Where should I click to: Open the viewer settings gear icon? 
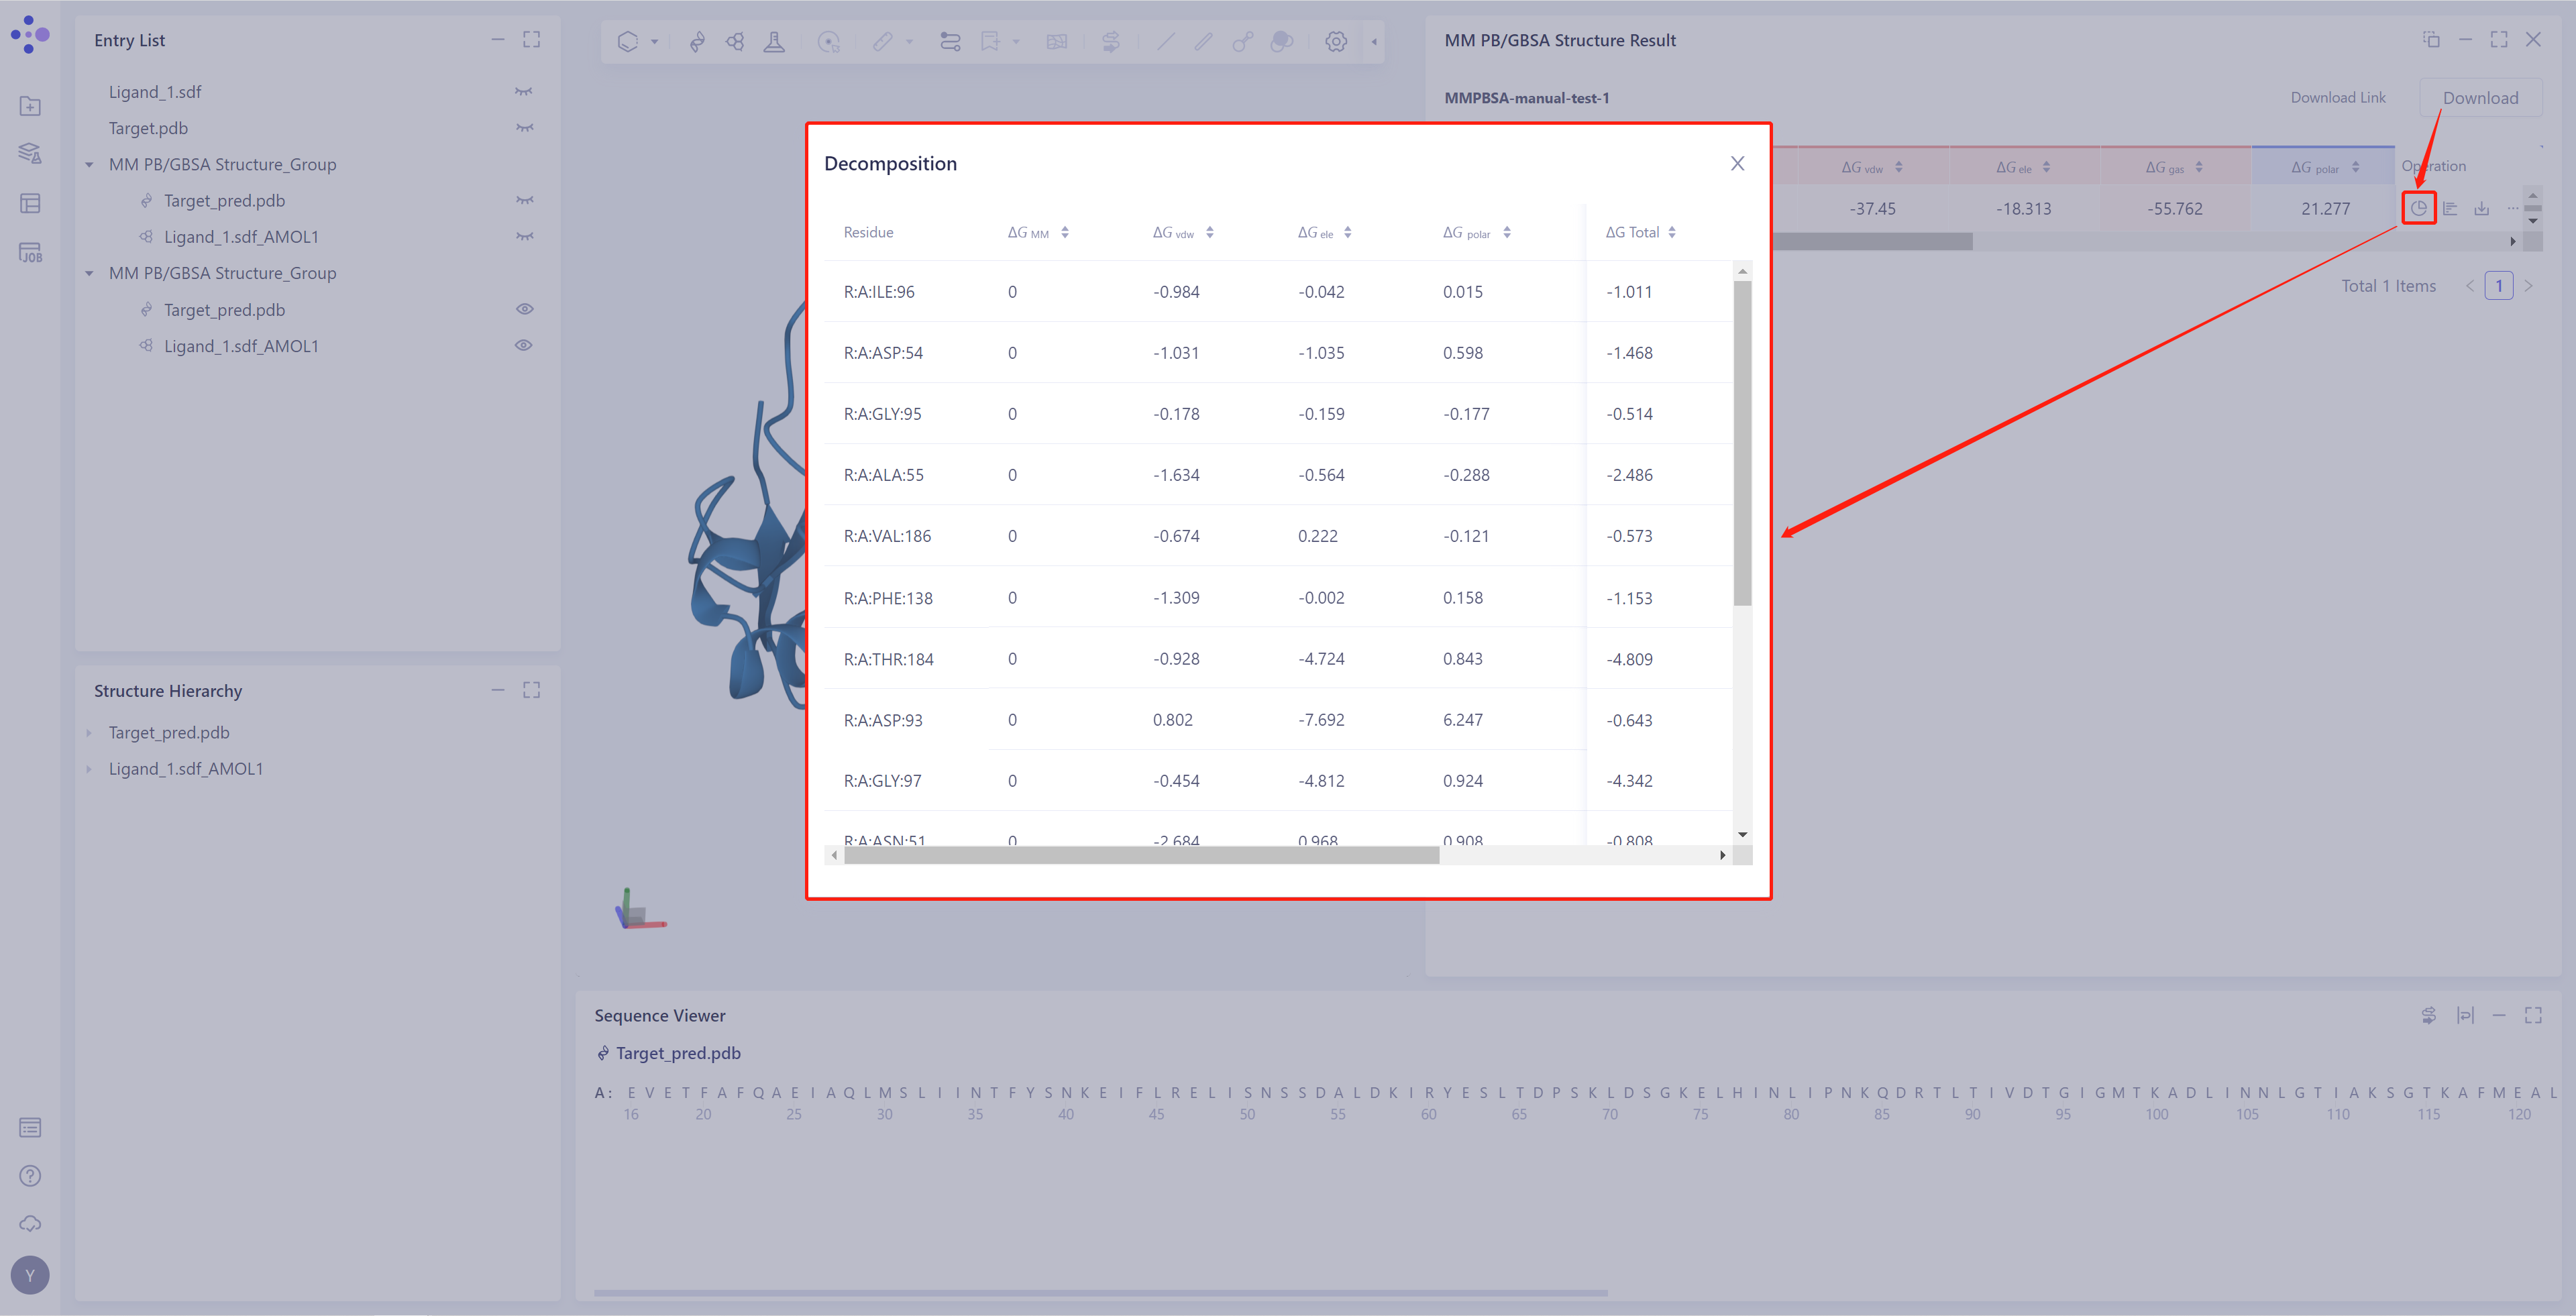(x=1336, y=42)
